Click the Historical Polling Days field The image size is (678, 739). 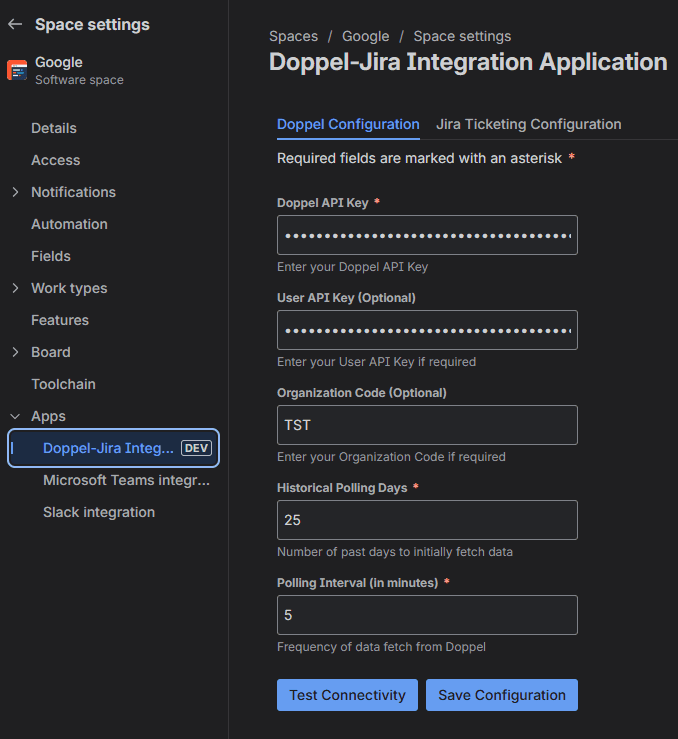click(427, 520)
